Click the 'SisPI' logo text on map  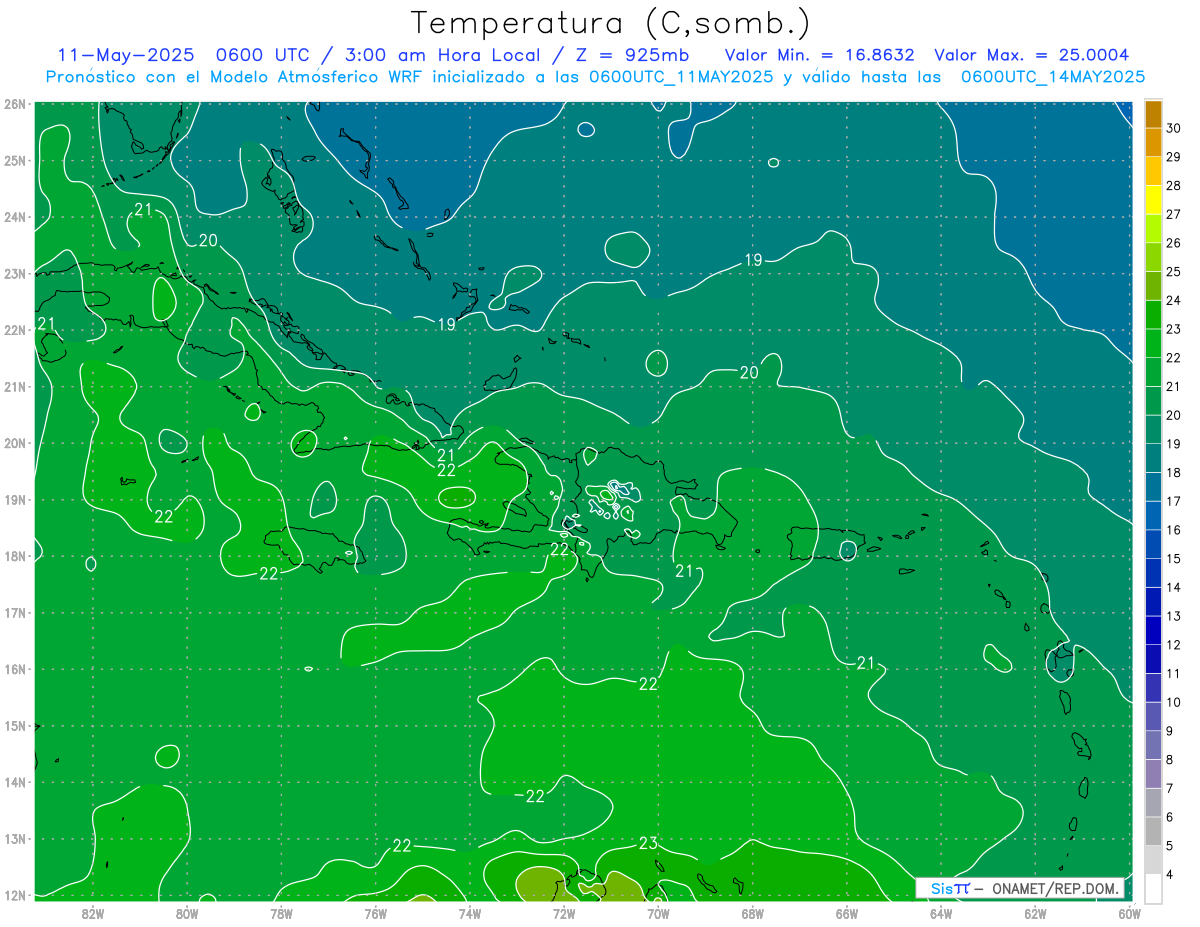coord(949,888)
